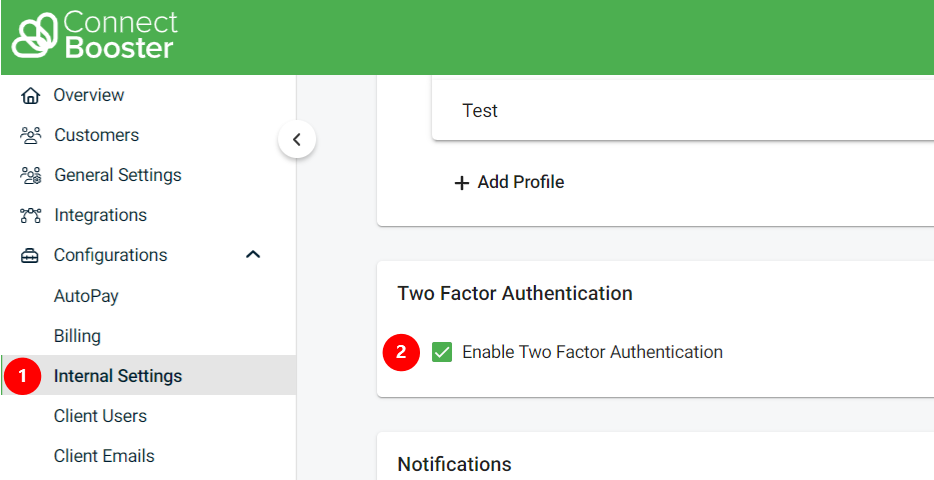This screenshot has width=934, height=480.
Task: Click the plus icon beside Add Profile
Action: [462, 183]
